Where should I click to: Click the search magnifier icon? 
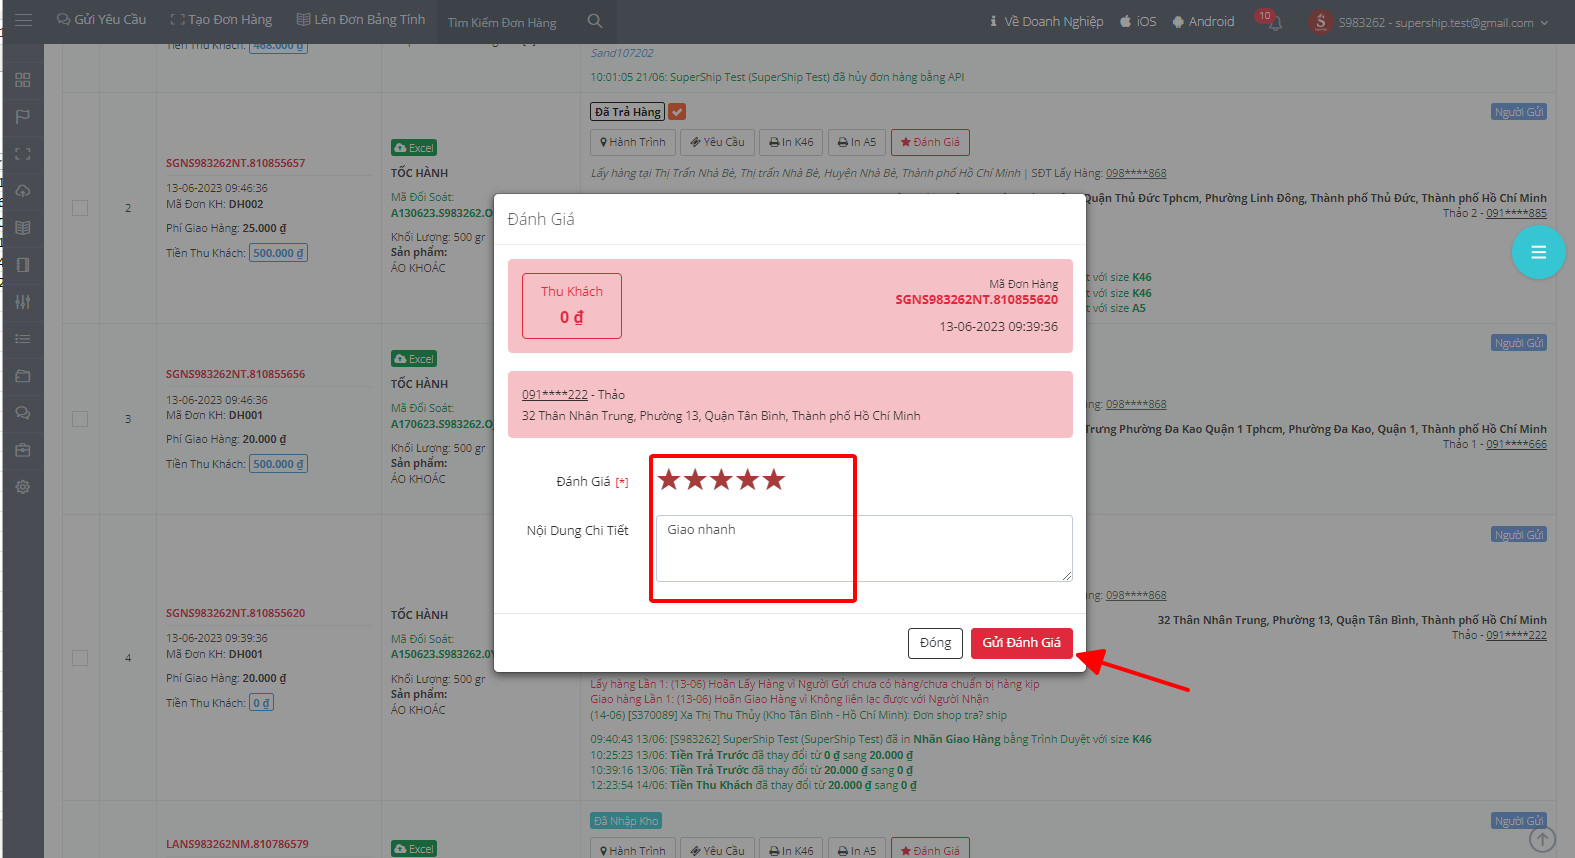[595, 21]
